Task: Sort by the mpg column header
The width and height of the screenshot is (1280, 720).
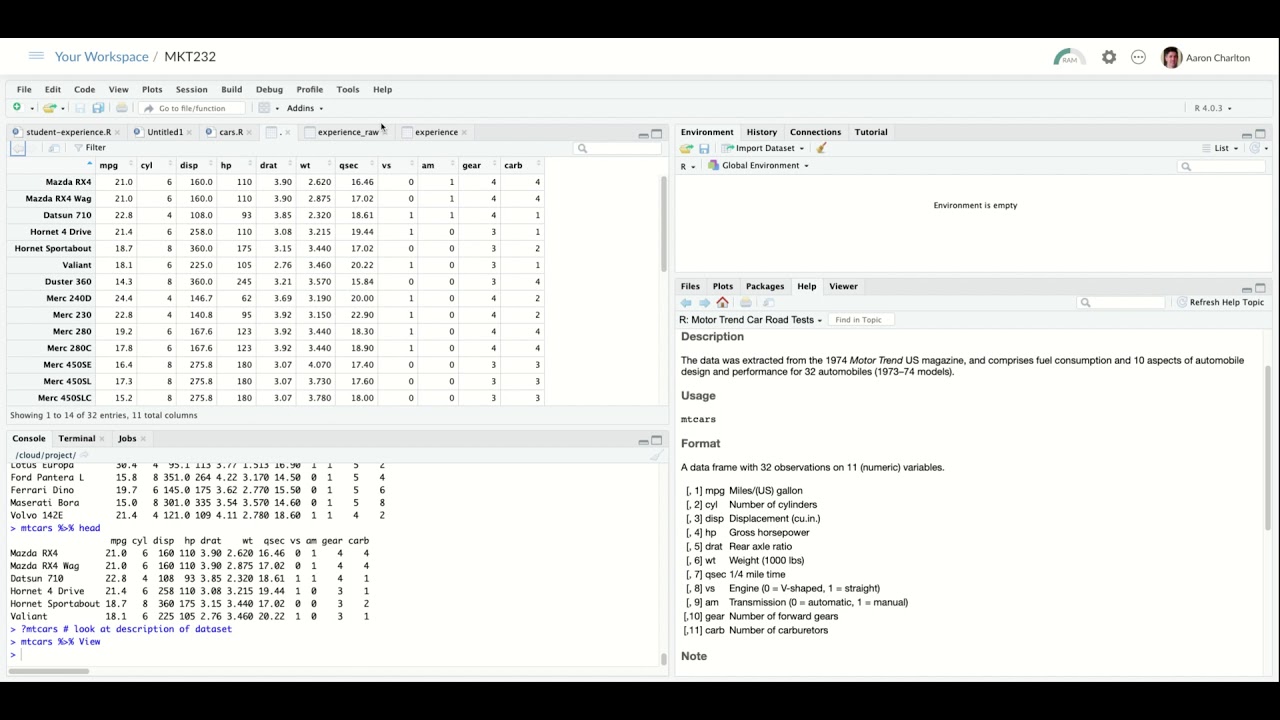Action: click(109, 165)
